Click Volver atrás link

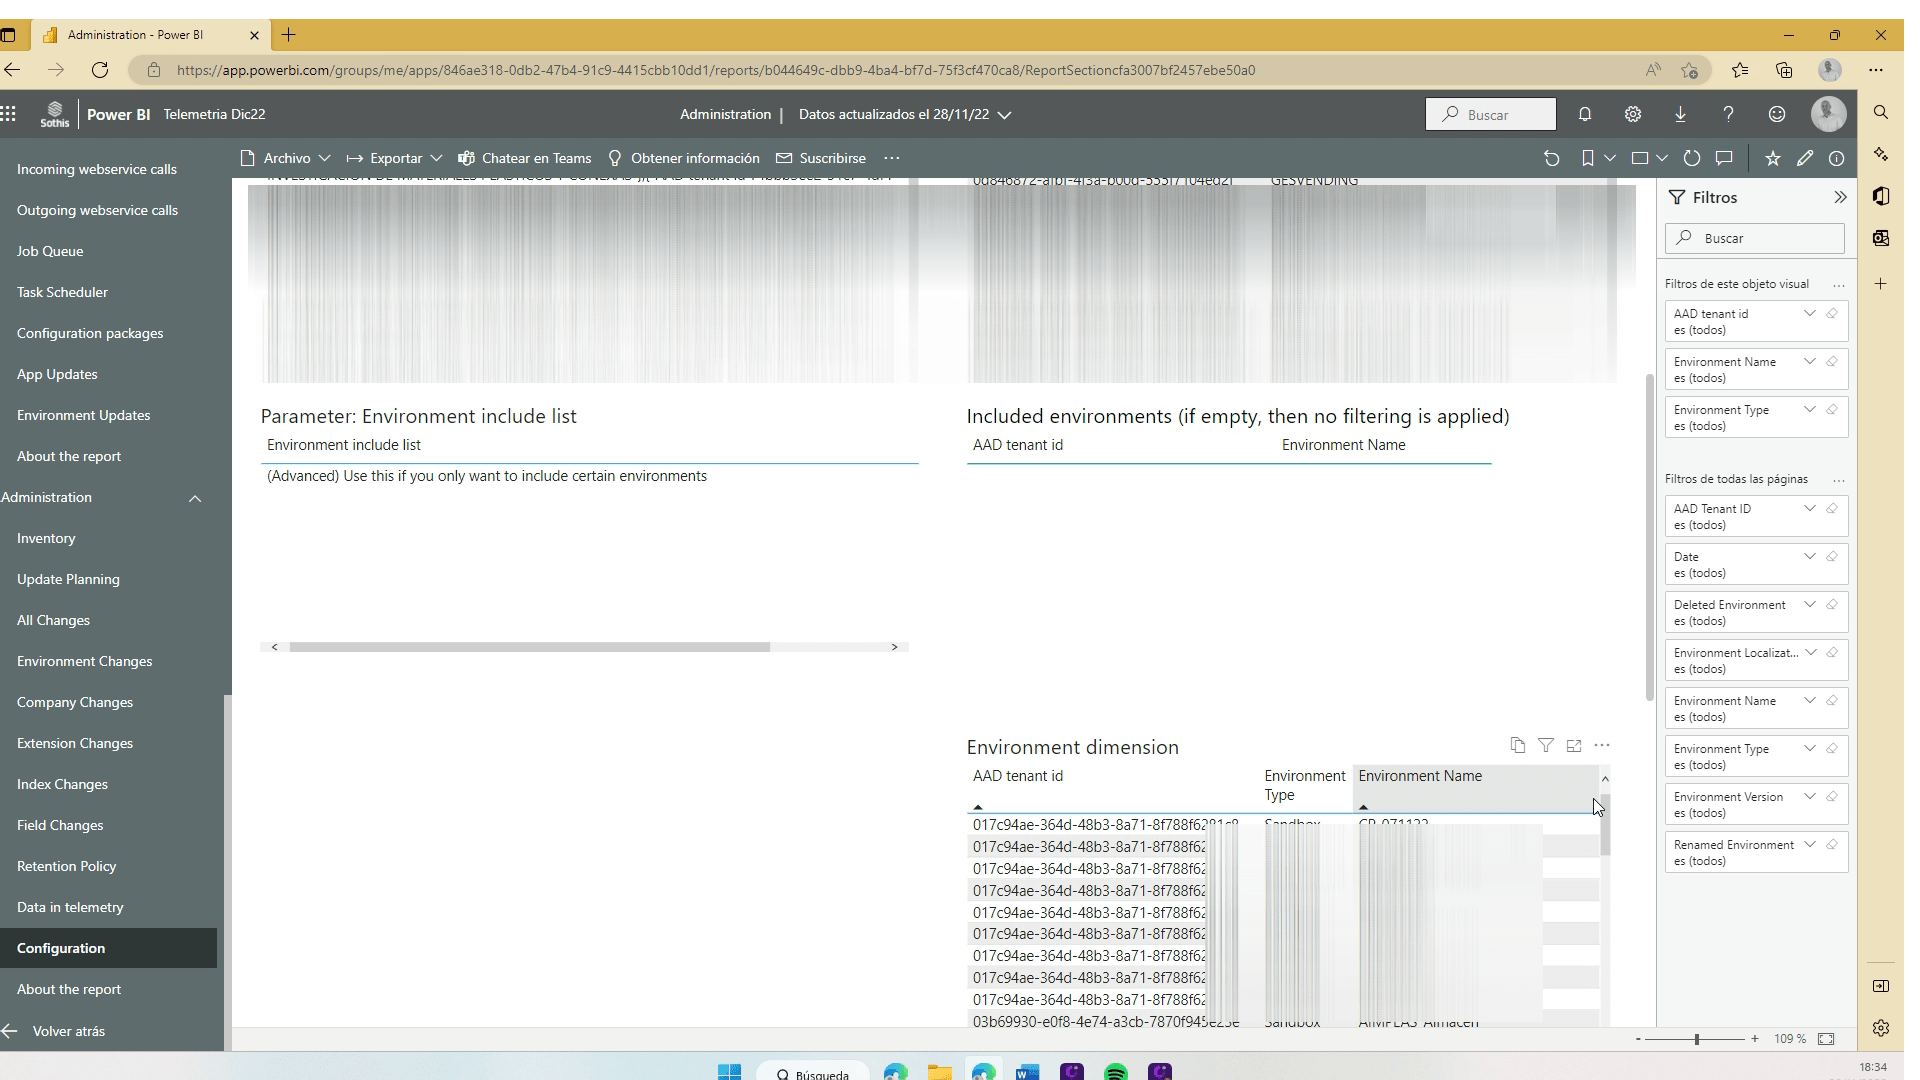(x=68, y=1031)
